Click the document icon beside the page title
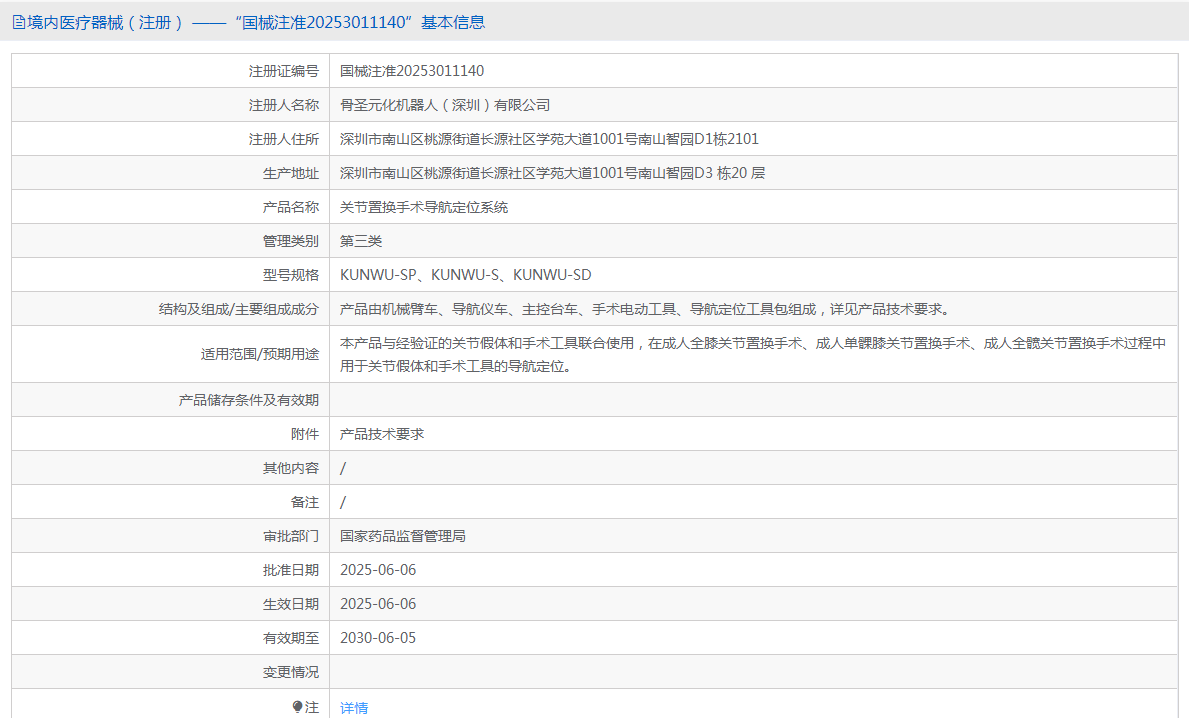Image resolution: width=1189 pixels, height=718 pixels. tap(18, 23)
